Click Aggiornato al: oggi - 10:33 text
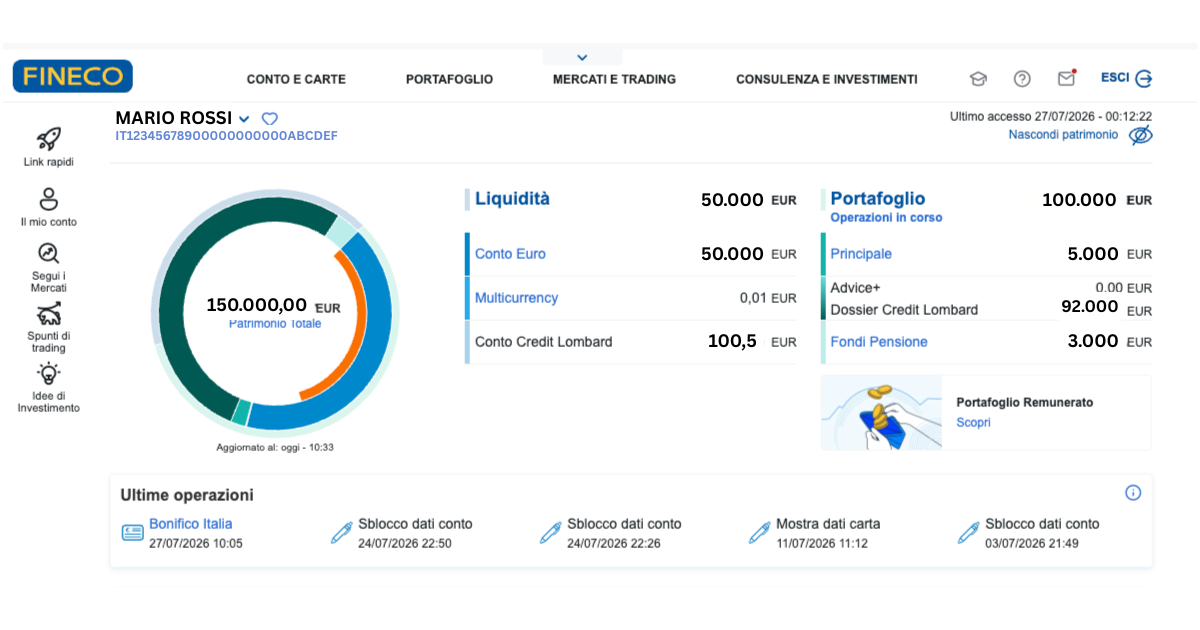Viewport: 1200px width, 630px height. pyautogui.click(x=275, y=447)
